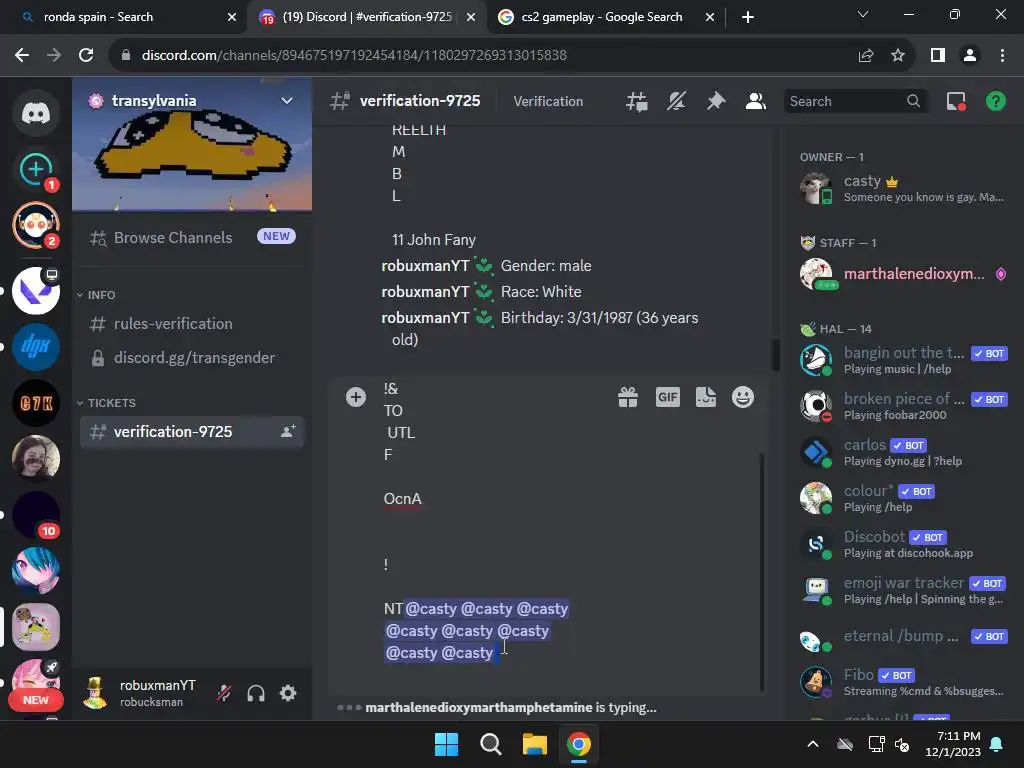Open User Settings gear icon
This screenshot has width=1024, height=768.
pos(288,693)
